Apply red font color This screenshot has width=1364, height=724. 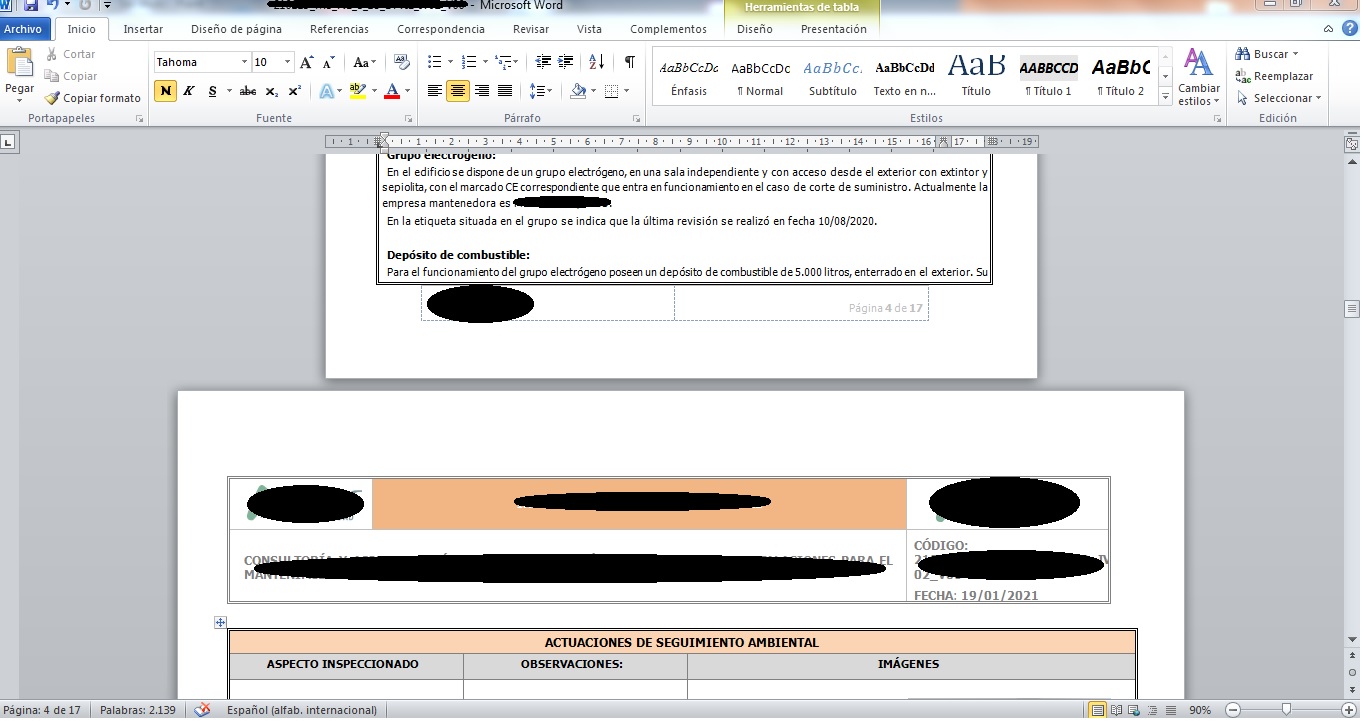click(x=391, y=91)
